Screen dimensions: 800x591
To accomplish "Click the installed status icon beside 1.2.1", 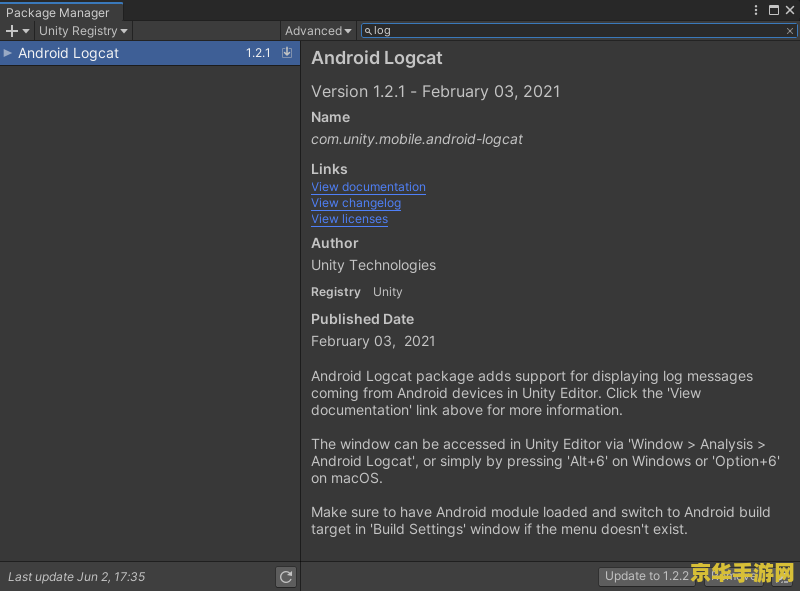I will coord(287,52).
